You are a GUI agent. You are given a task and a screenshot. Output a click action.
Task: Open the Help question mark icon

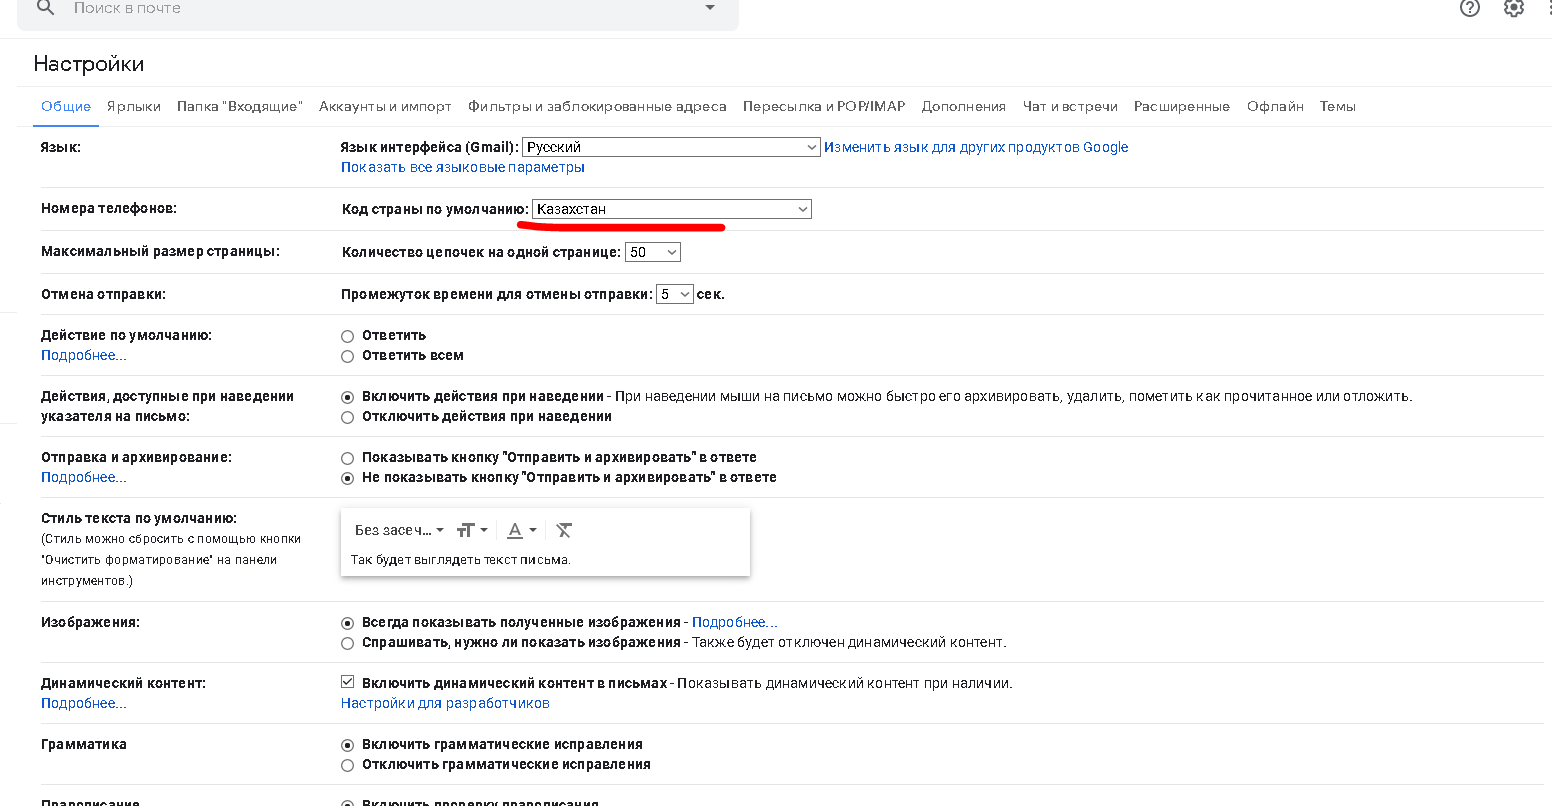[1470, 8]
